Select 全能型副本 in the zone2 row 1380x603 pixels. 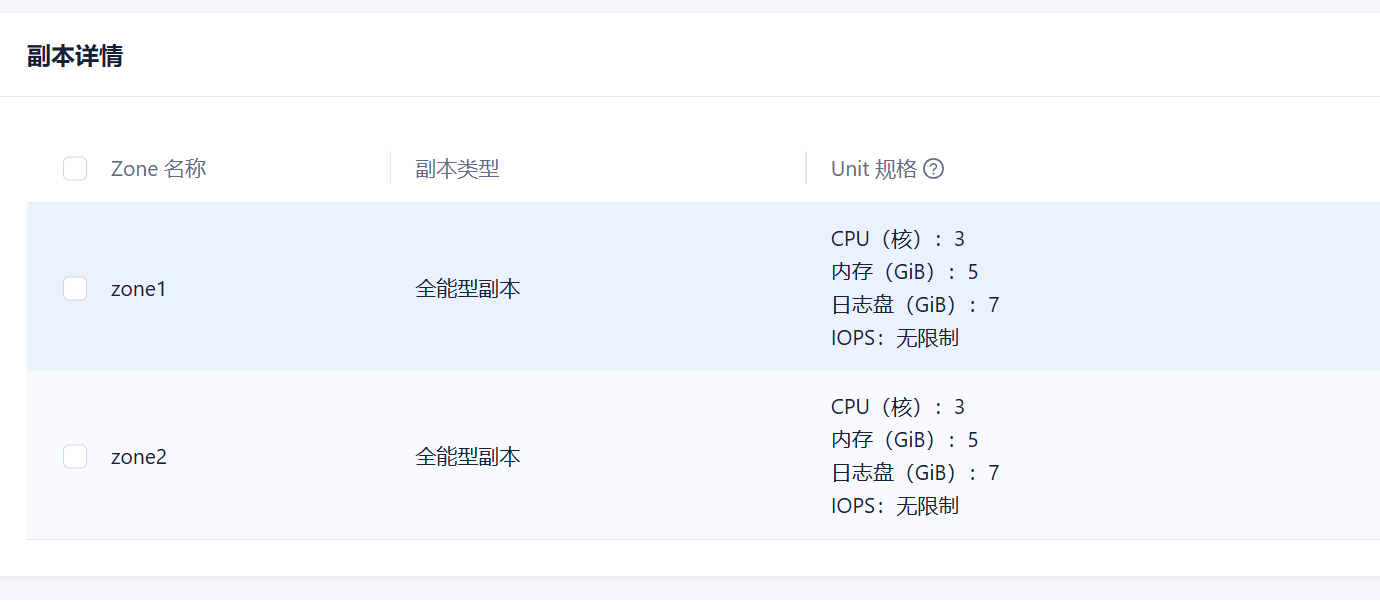468,457
